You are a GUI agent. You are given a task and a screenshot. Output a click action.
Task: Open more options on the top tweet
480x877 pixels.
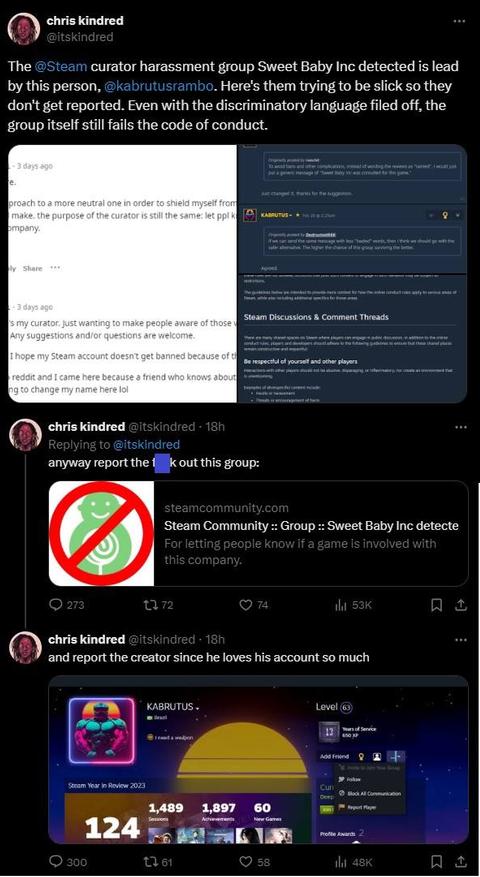(x=459, y=21)
